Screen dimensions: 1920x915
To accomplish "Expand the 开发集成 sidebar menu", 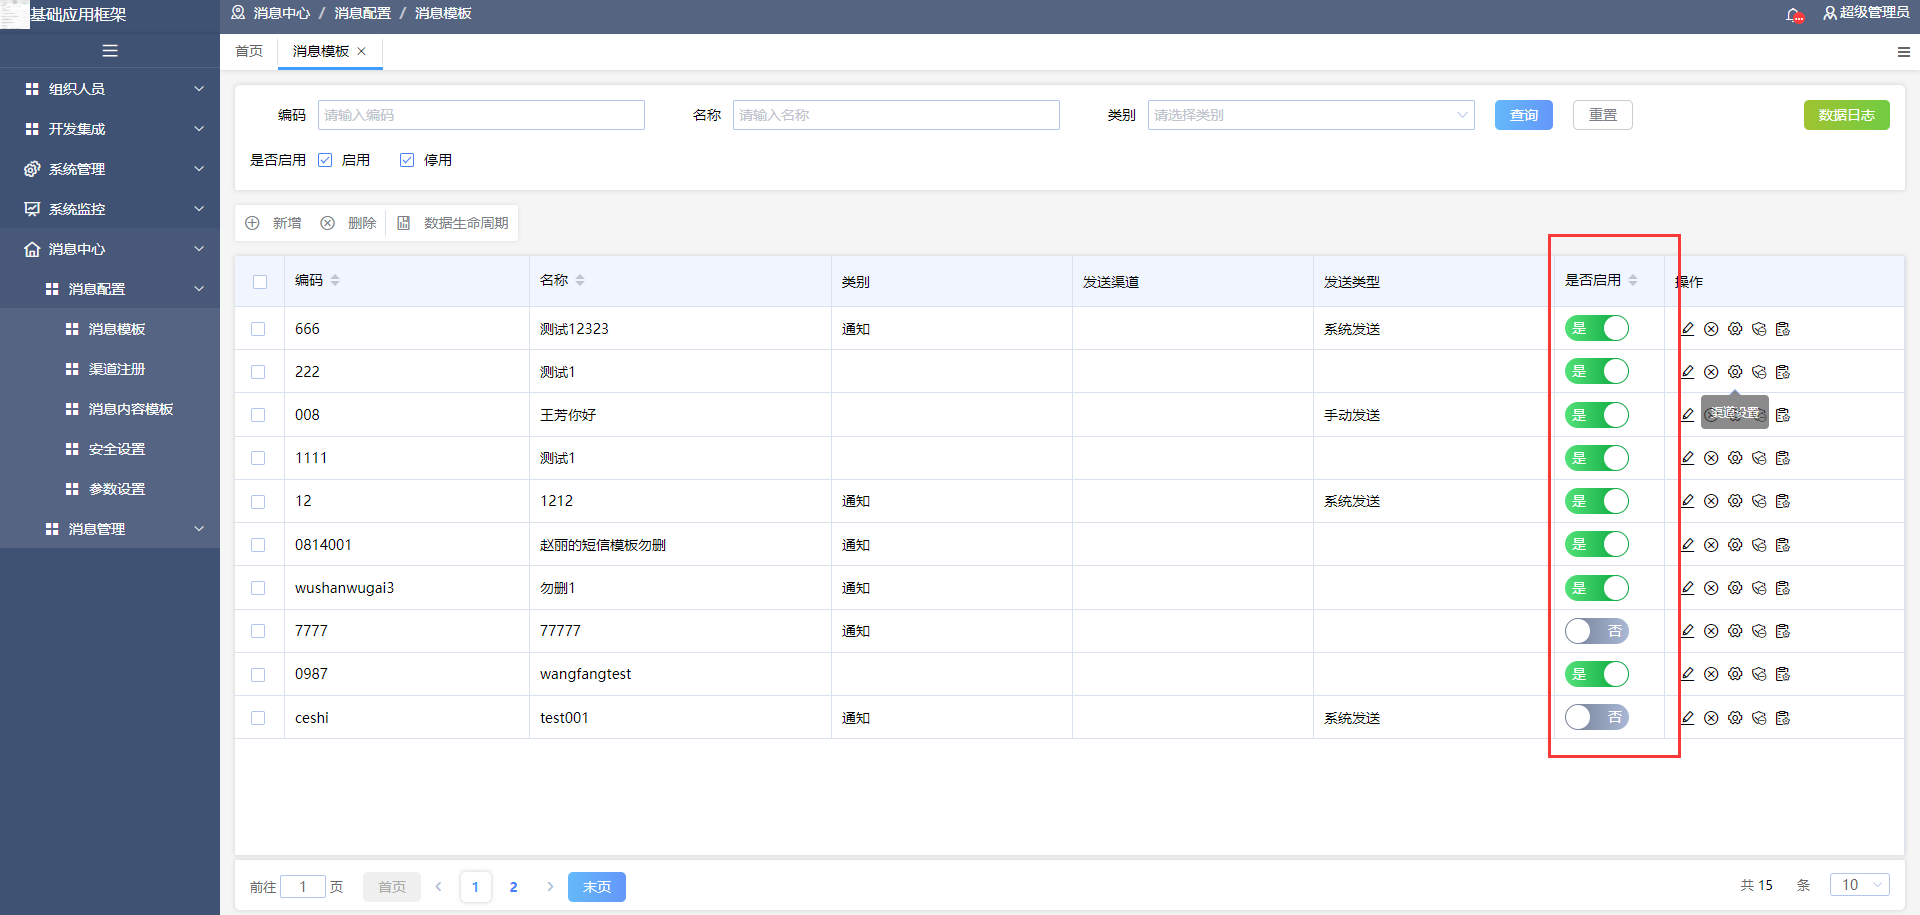I will 110,129.
